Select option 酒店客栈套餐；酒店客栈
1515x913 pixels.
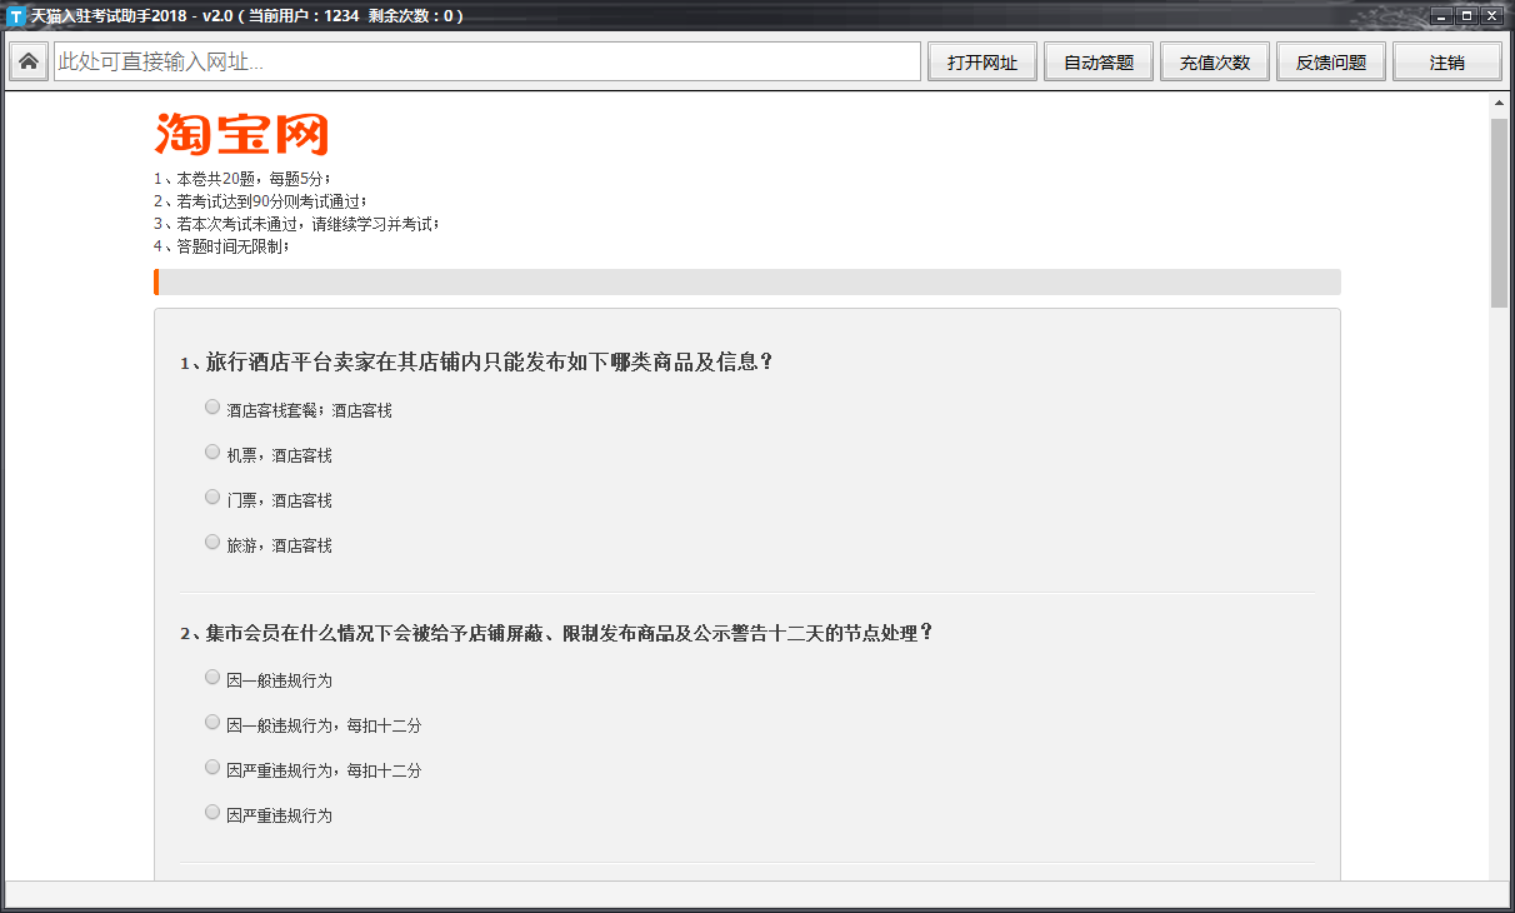click(x=212, y=407)
